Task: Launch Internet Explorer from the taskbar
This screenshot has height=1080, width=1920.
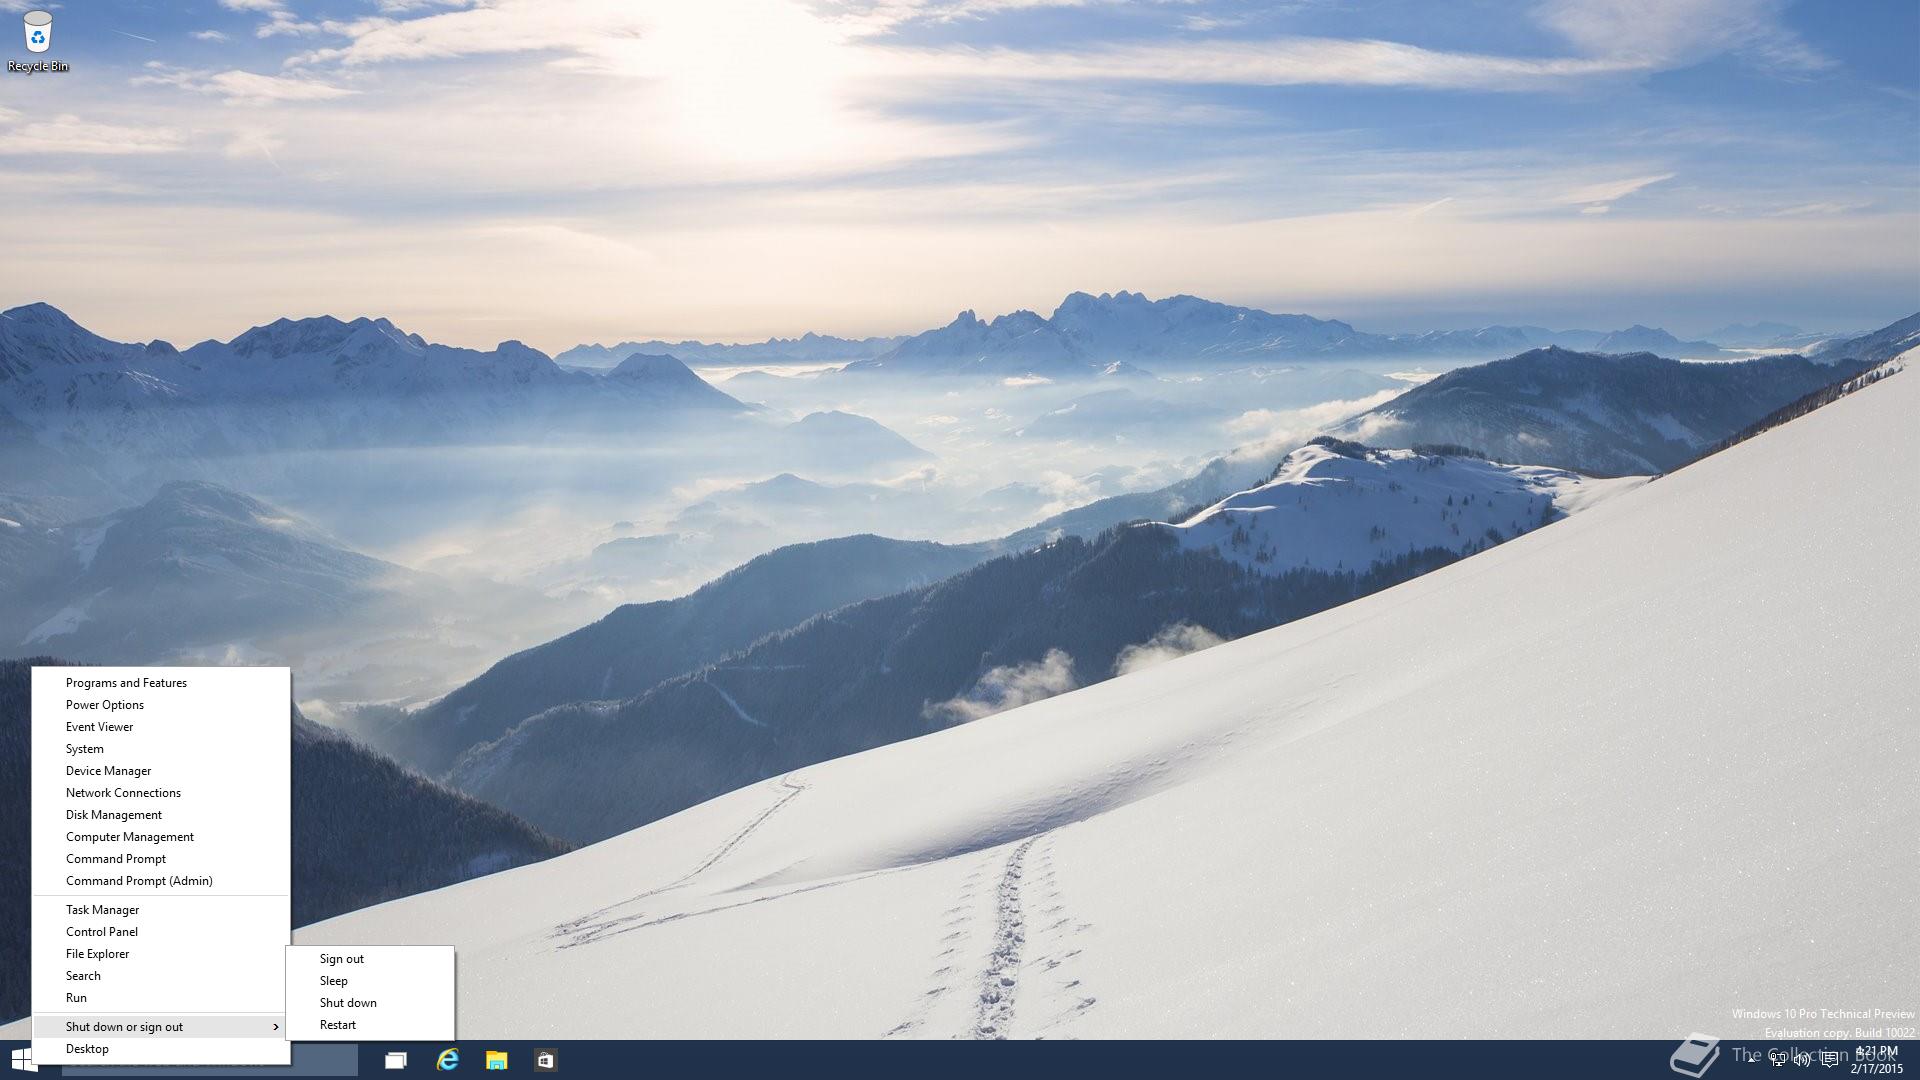Action: coord(447,1060)
